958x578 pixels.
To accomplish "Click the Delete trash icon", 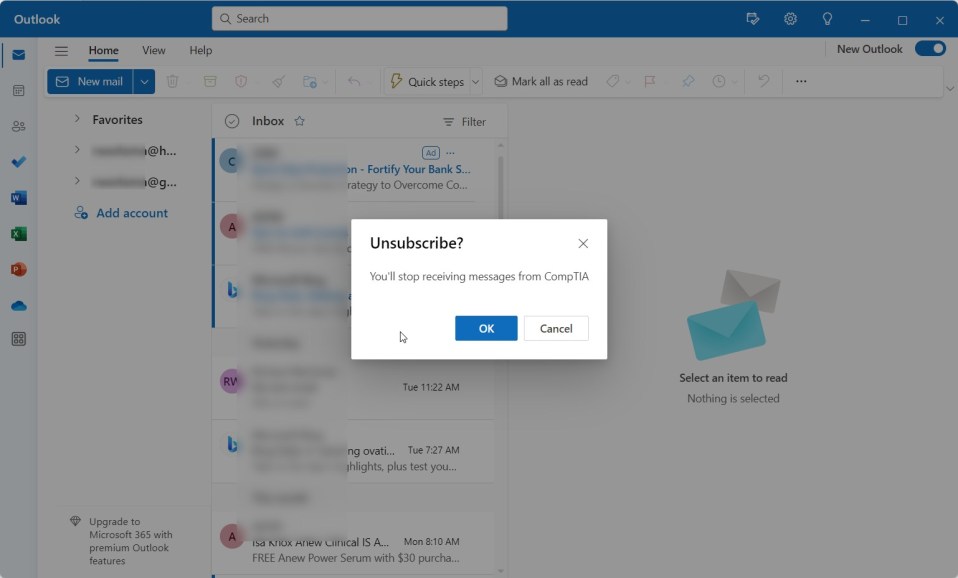I will tap(172, 81).
